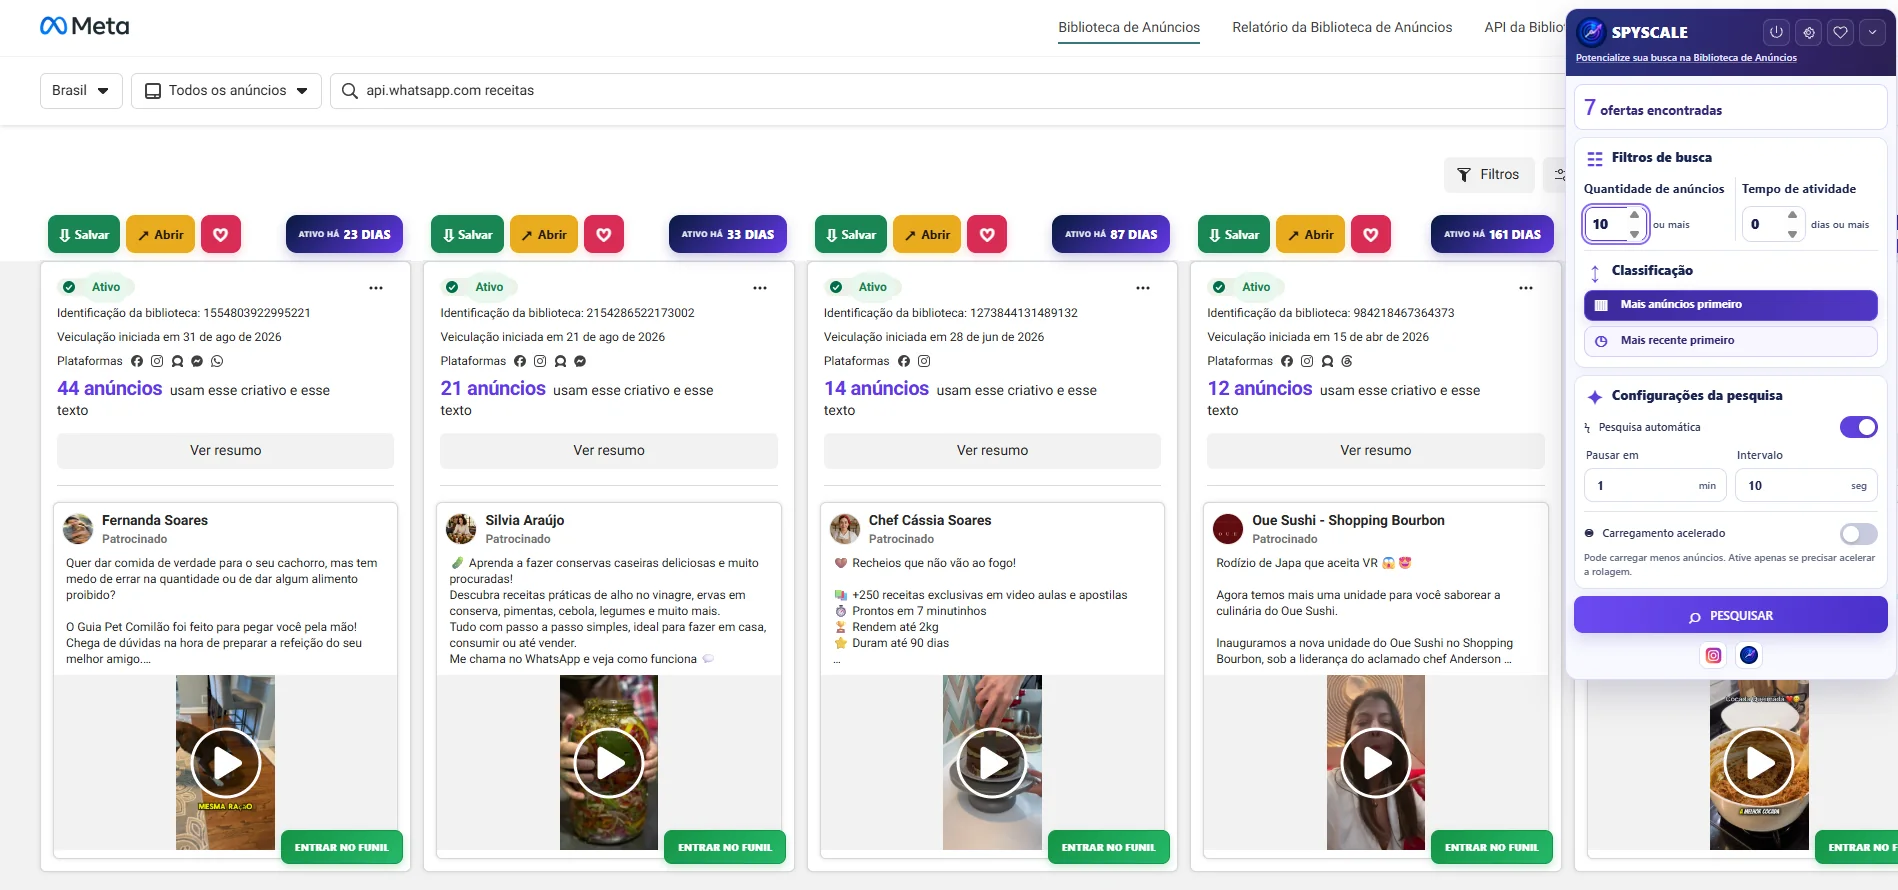This screenshot has width=1898, height=890.
Task: Focus the ad library search field
Action: 950,91
